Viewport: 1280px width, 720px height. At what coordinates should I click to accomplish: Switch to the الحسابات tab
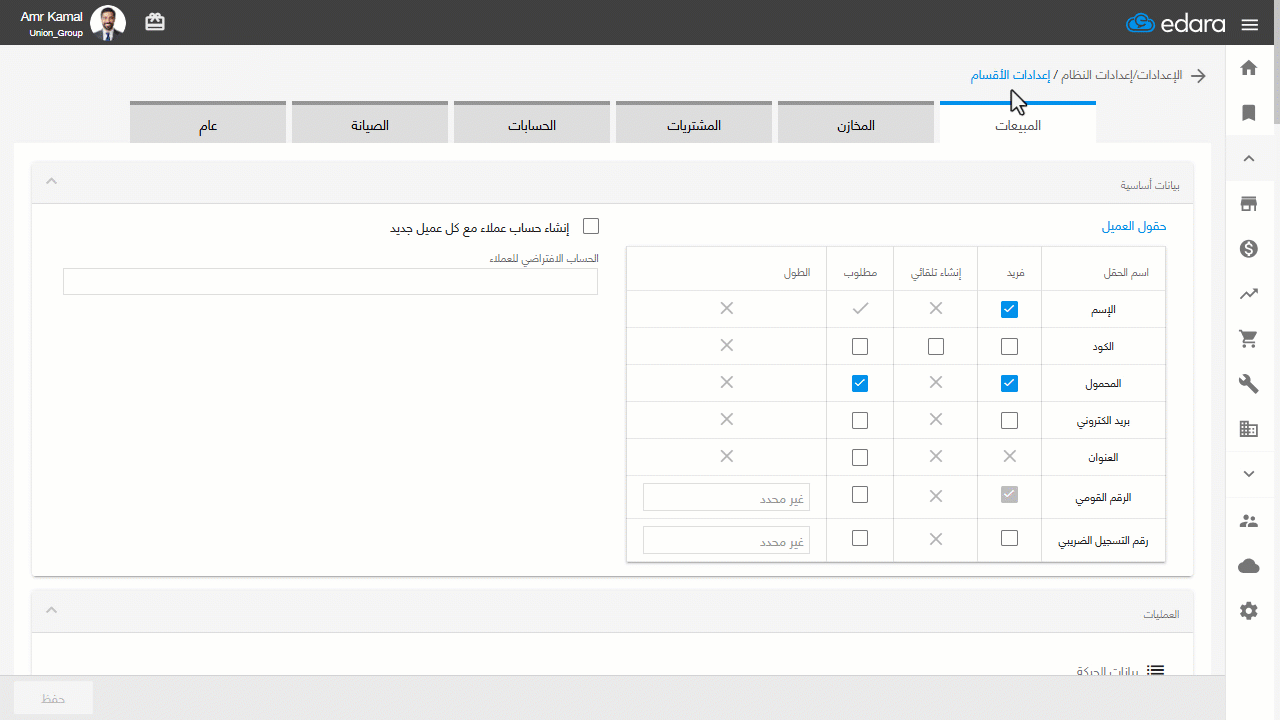tap(532, 124)
